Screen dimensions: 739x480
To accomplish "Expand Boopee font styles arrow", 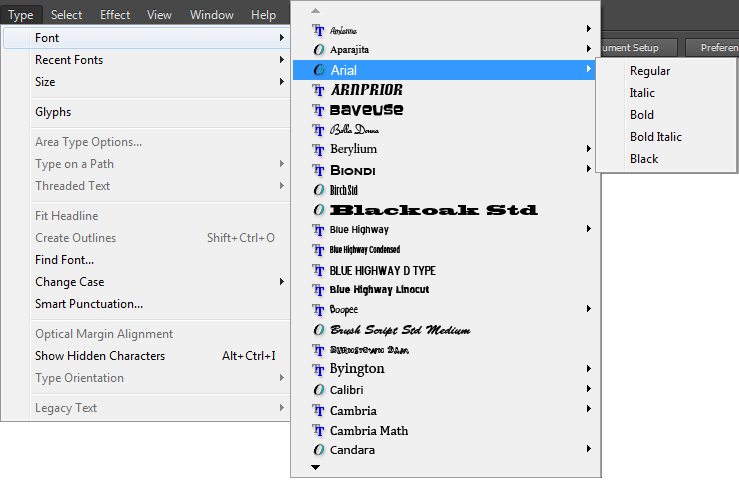I will pos(589,308).
